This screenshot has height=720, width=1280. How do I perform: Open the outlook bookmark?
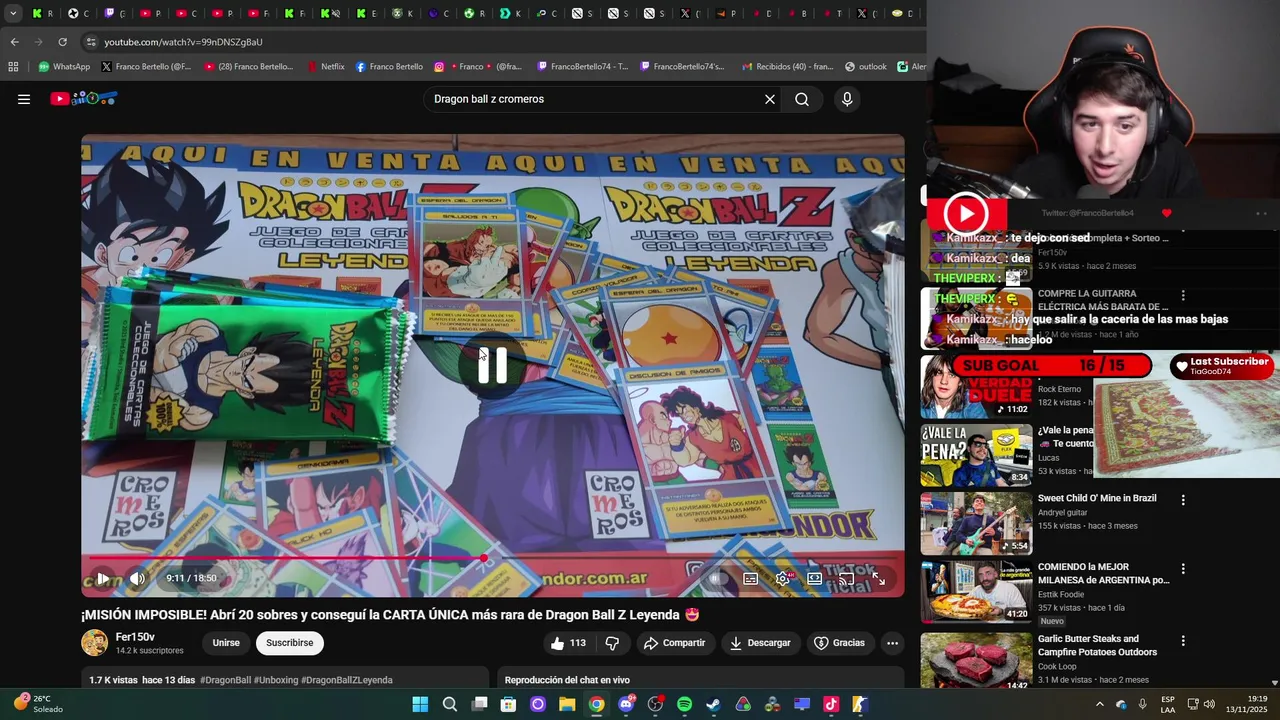tap(866, 67)
